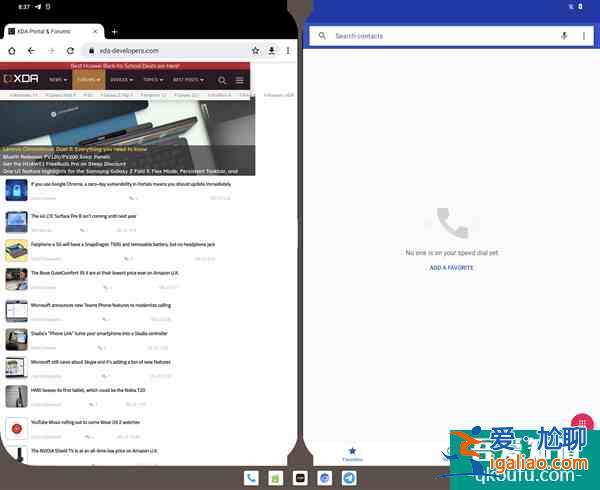
Task: Reload the XDA page
Action: pos(70,51)
